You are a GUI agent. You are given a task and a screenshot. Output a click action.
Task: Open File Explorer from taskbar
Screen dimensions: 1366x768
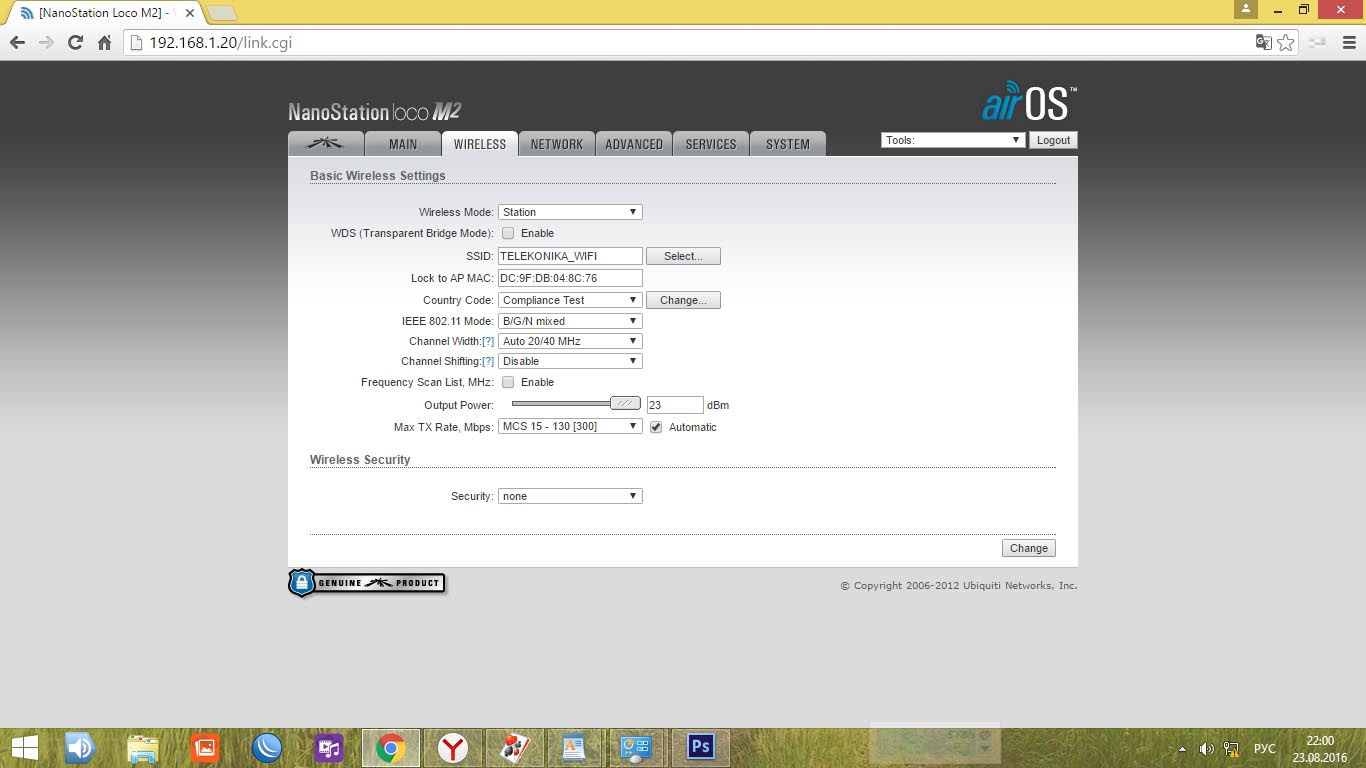click(x=143, y=747)
